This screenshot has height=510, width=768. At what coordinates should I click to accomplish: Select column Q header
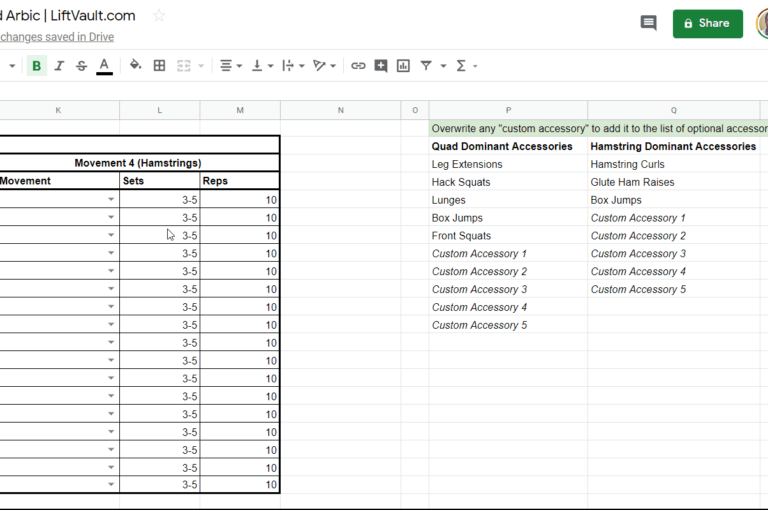point(673,110)
